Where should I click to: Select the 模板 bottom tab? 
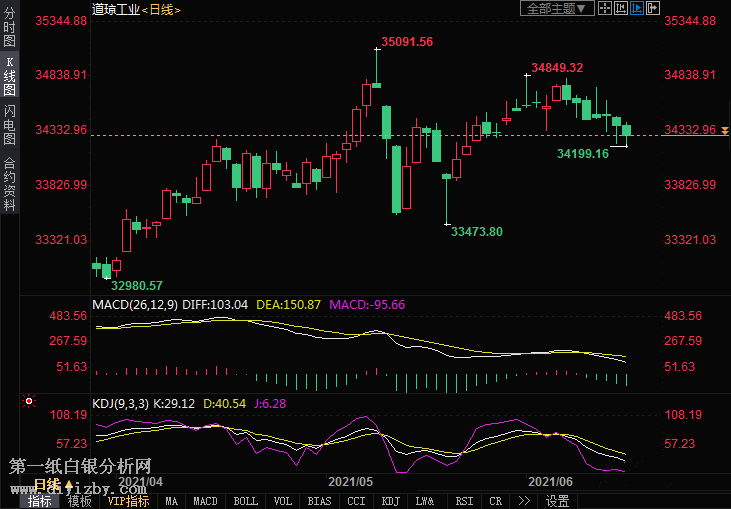(79, 501)
